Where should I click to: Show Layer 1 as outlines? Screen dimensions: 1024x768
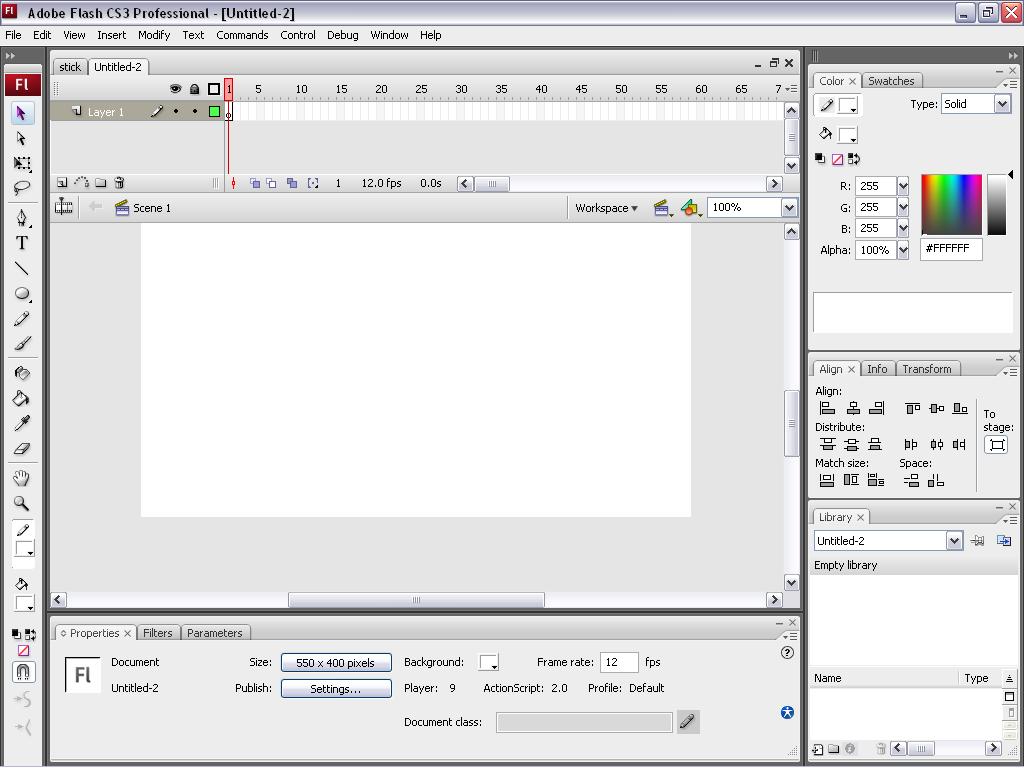tap(212, 111)
